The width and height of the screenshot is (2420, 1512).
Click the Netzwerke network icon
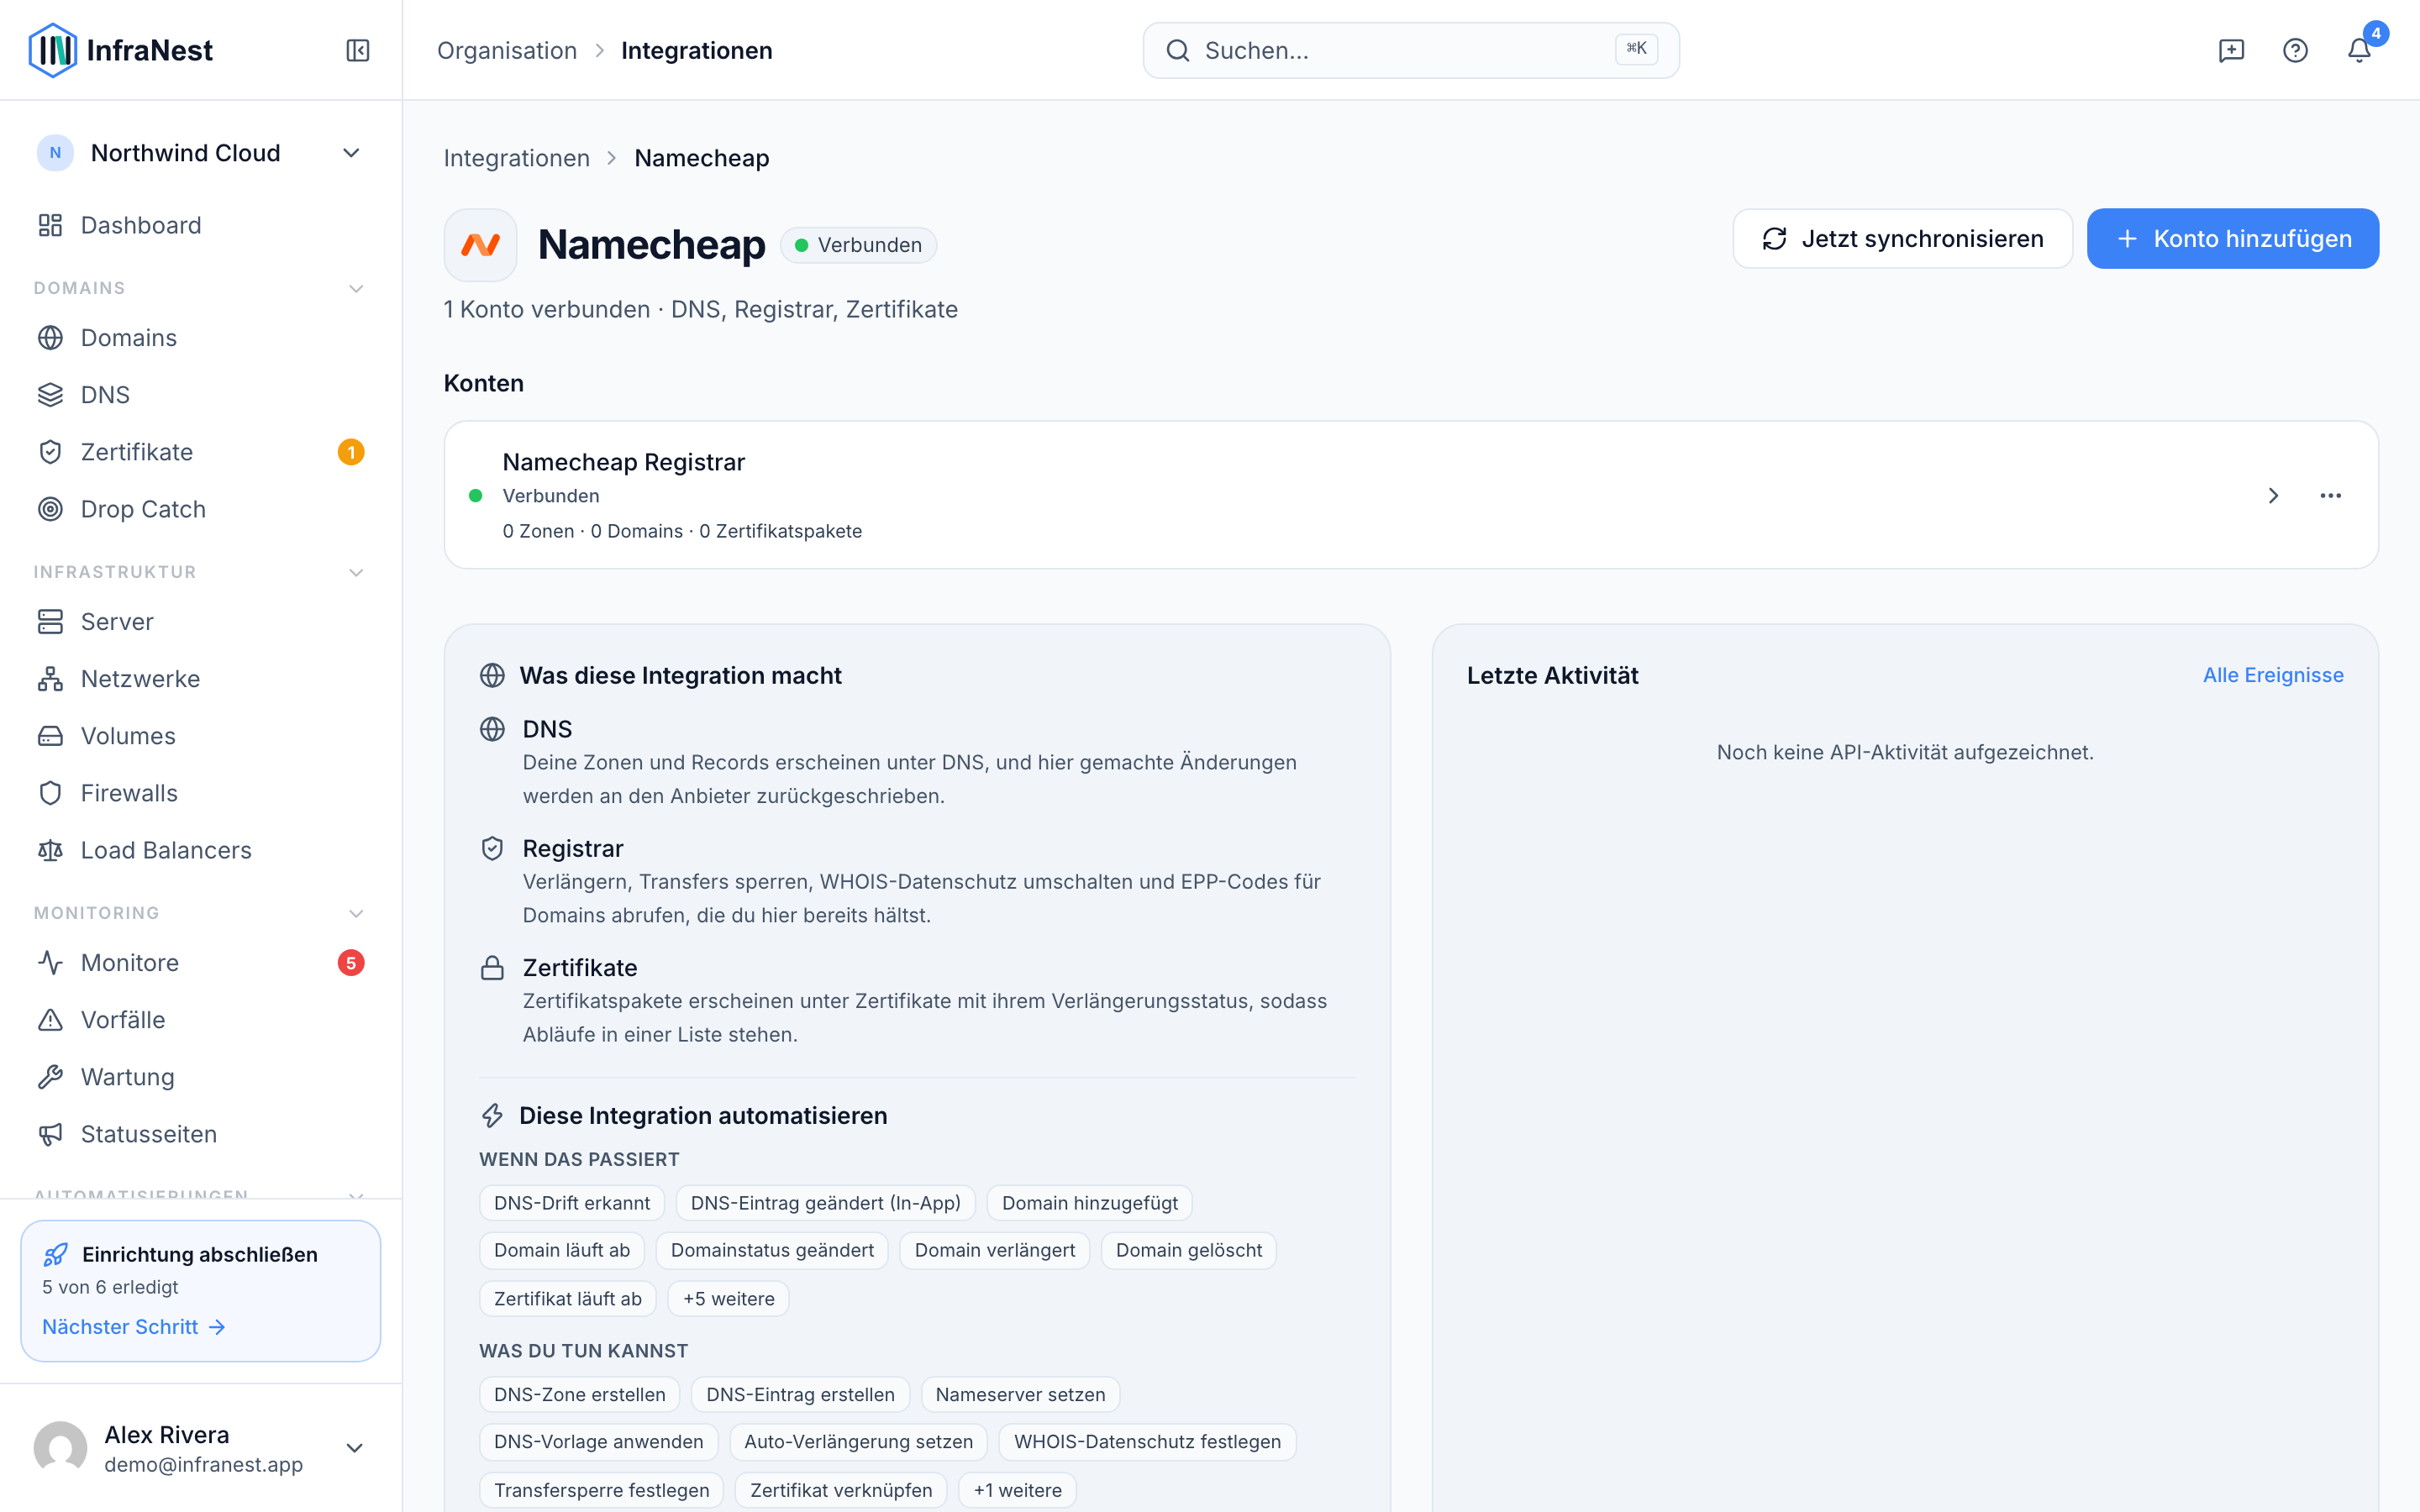(x=50, y=679)
